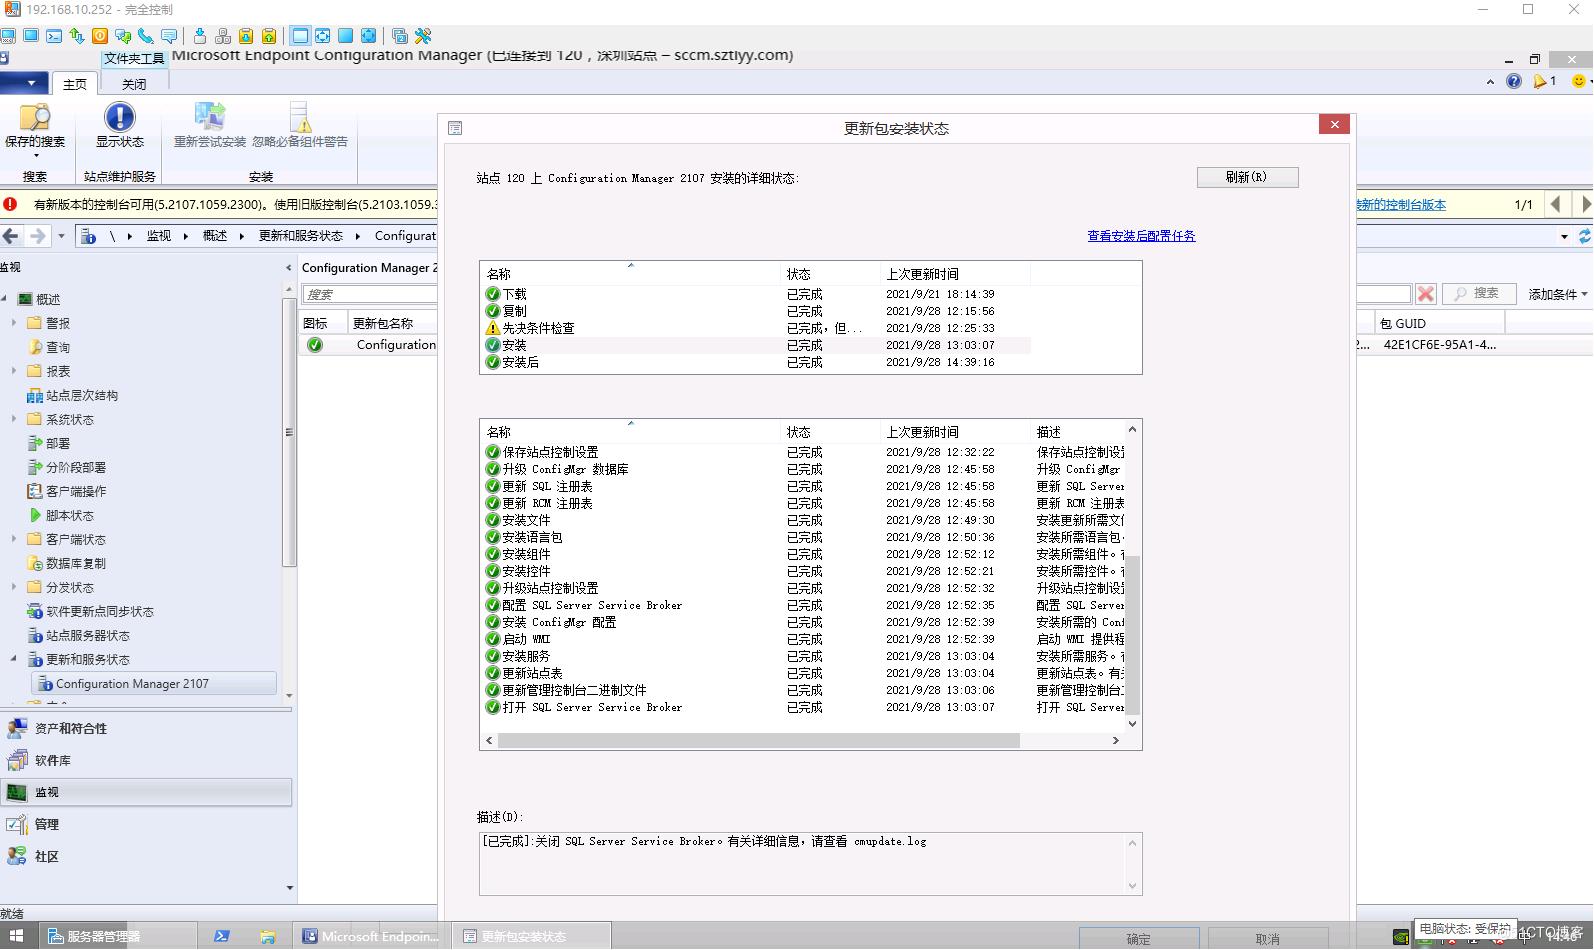Click the green up-down transfer arrows icon

pyautogui.click(x=77, y=36)
